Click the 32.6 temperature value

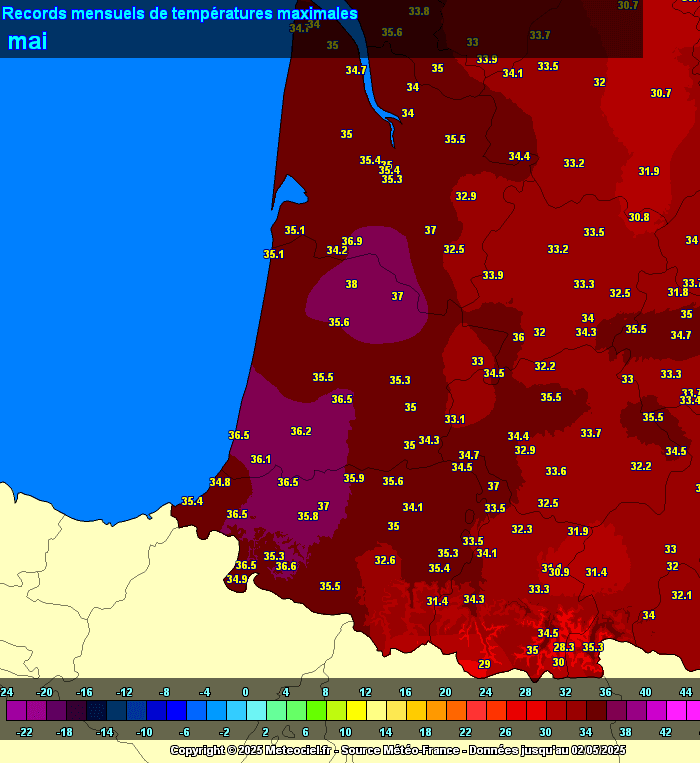click(x=384, y=560)
